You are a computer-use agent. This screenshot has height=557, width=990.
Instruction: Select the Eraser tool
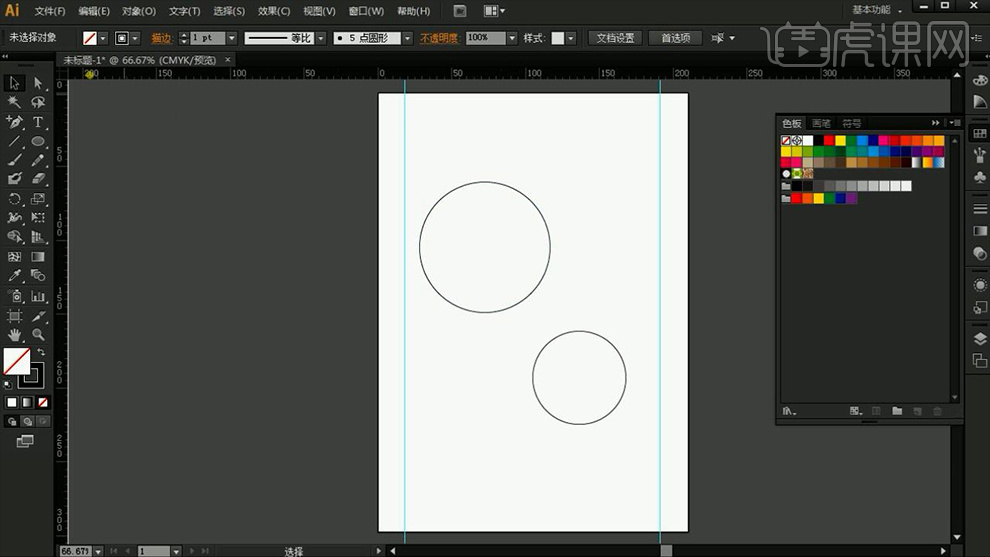pos(38,179)
